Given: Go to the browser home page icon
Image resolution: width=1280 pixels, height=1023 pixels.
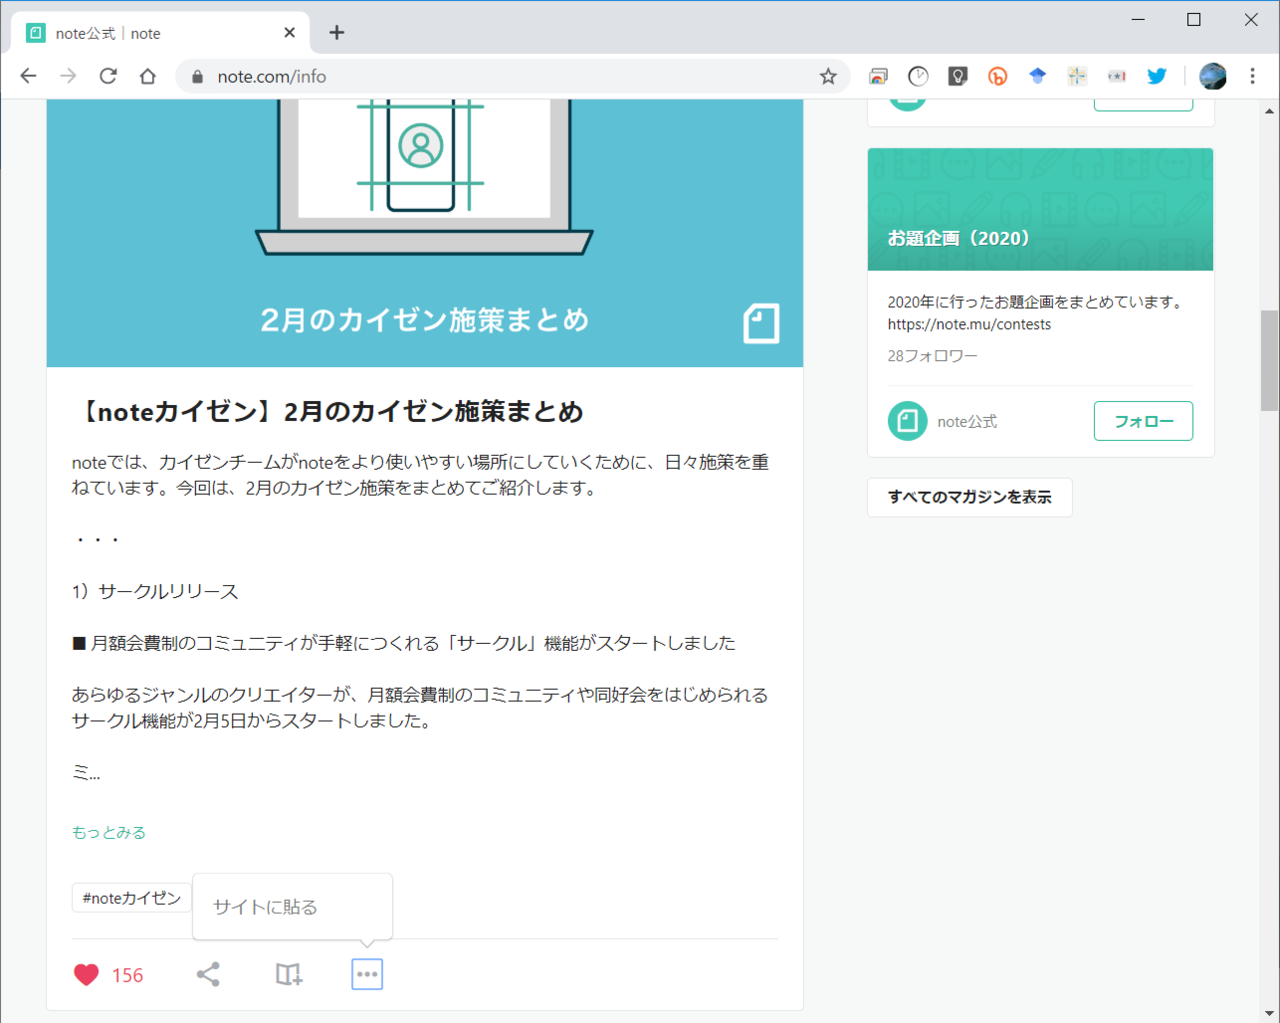Looking at the screenshot, I should (x=148, y=76).
